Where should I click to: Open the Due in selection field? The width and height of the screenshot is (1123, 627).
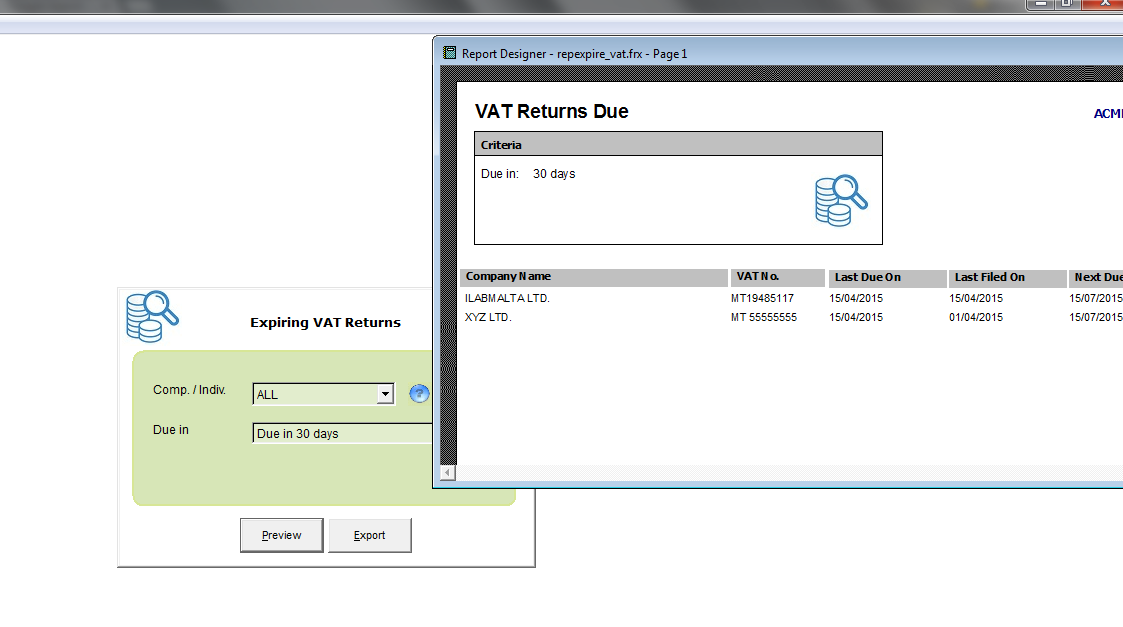pos(330,433)
